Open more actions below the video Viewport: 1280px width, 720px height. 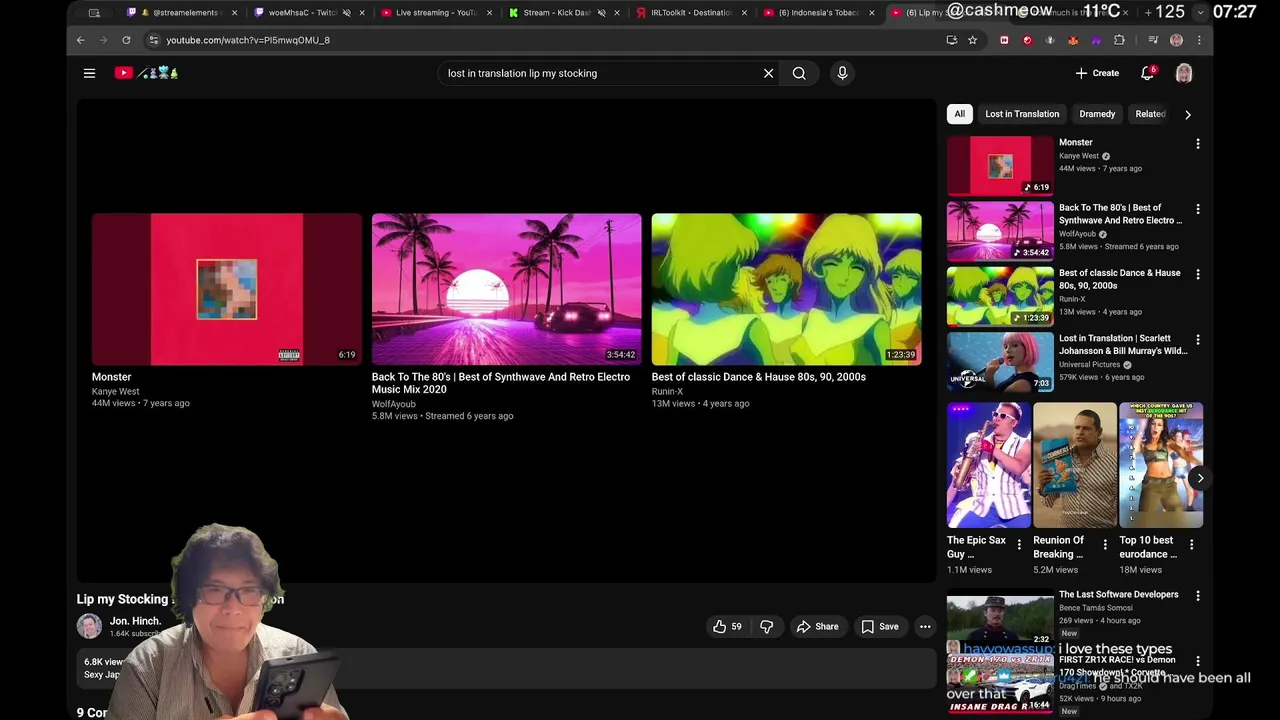(925, 626)
